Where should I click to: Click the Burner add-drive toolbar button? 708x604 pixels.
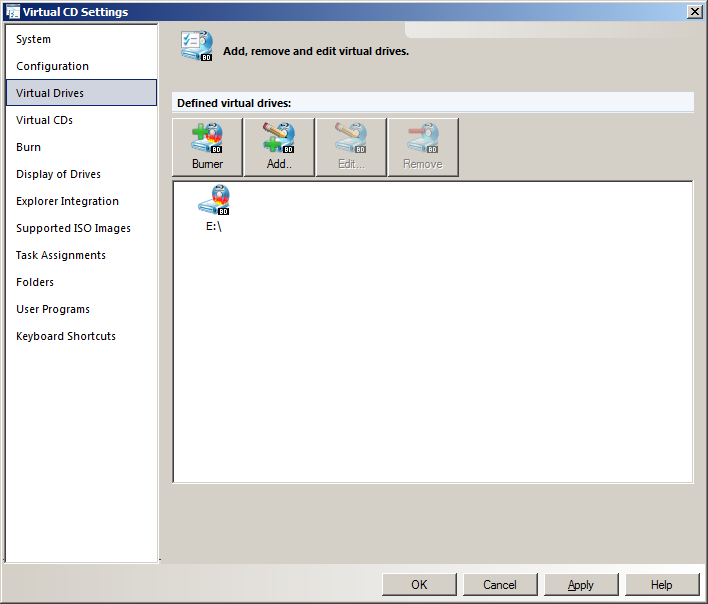click(x=207, y=147)
